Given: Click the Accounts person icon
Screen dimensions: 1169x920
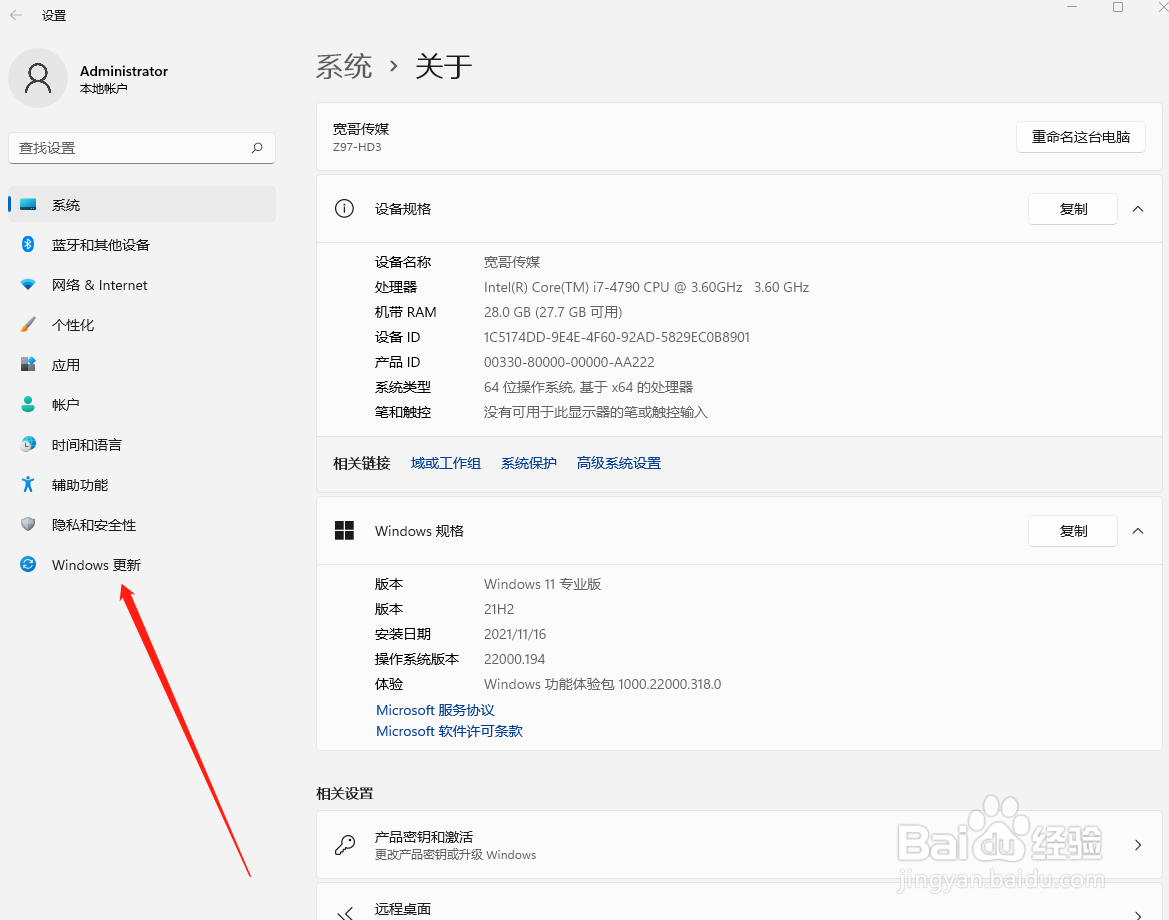Looking at the screenshot, I should tap(28, 404).
